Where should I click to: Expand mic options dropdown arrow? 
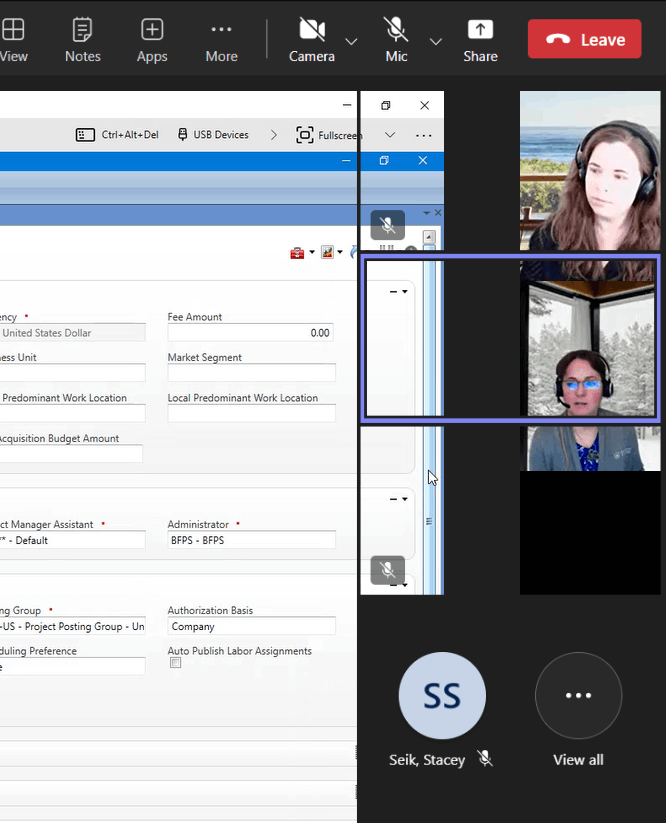point(436,41)
